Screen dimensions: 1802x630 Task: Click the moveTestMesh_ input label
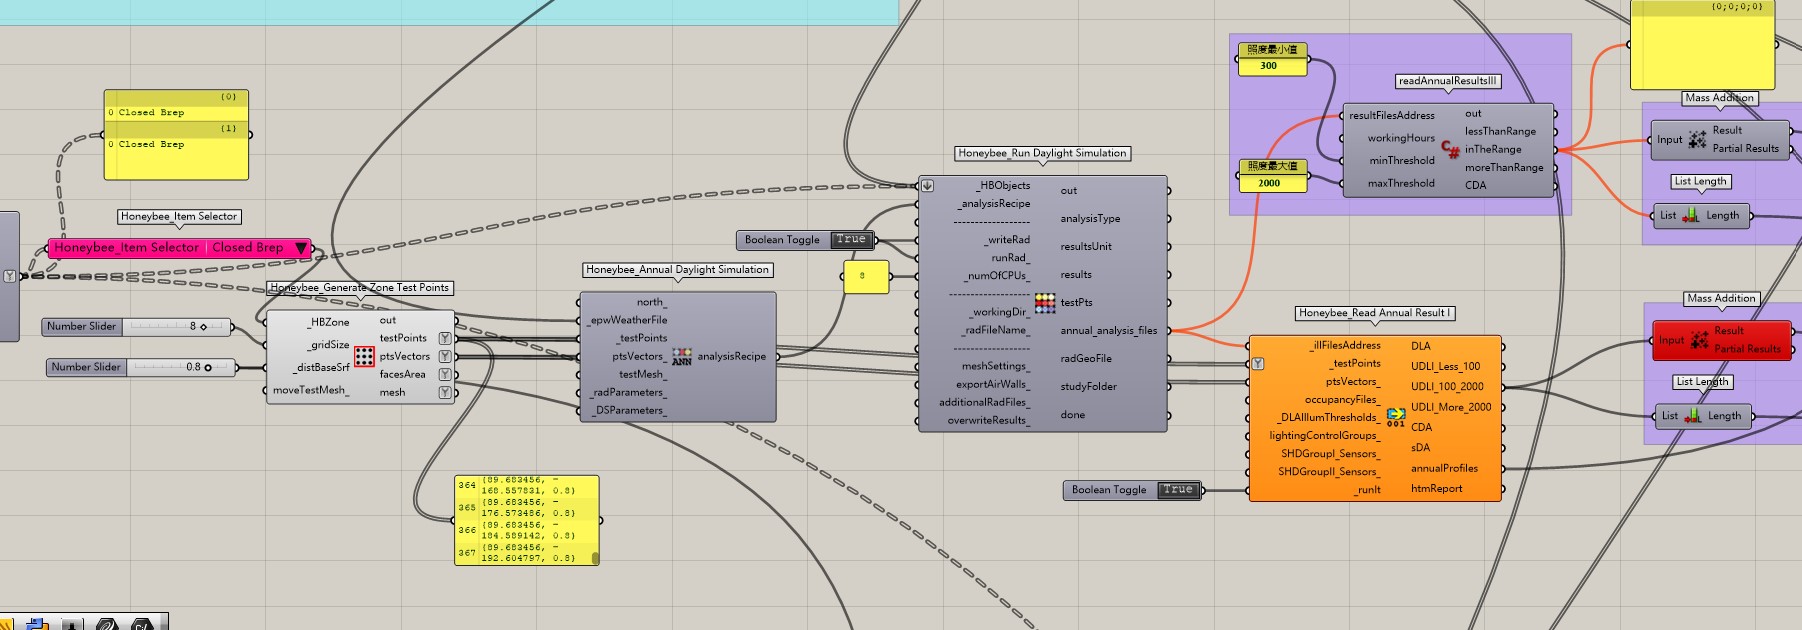[311, 390]
